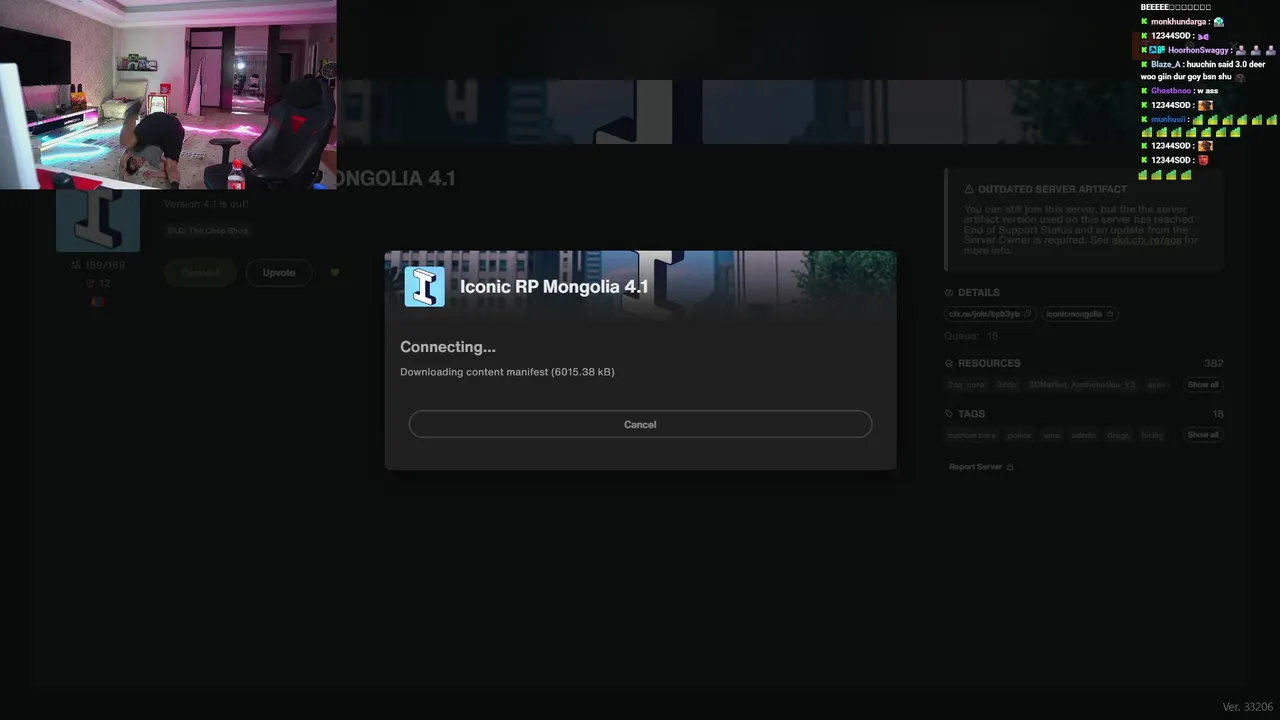
Task: Click the upvote power icon beside 12
Action: (x=90, y=284)
